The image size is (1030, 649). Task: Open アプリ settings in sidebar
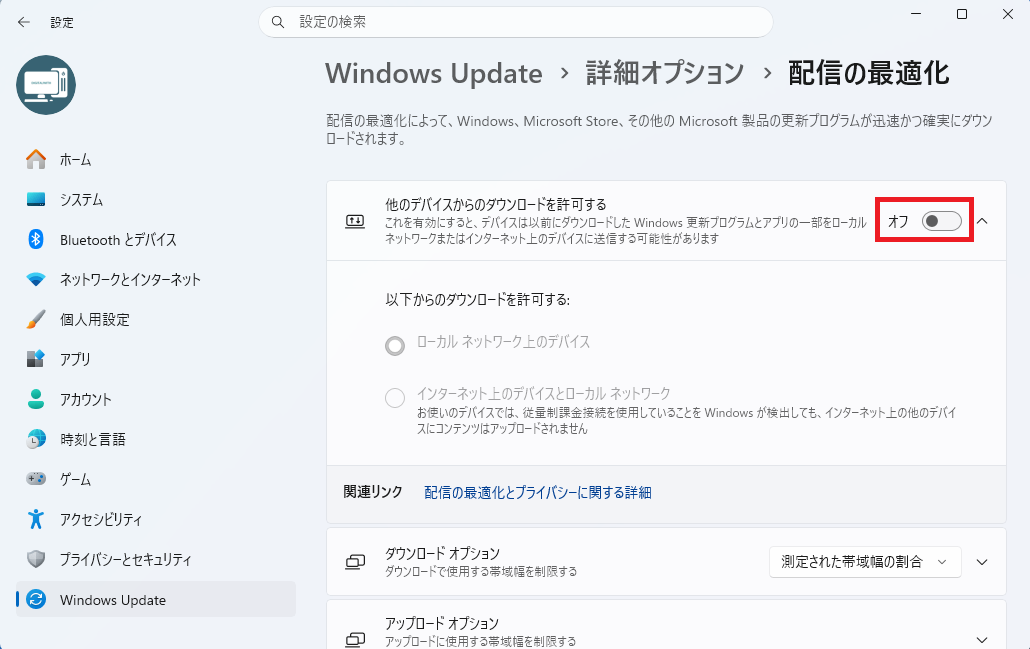[156, 359]
